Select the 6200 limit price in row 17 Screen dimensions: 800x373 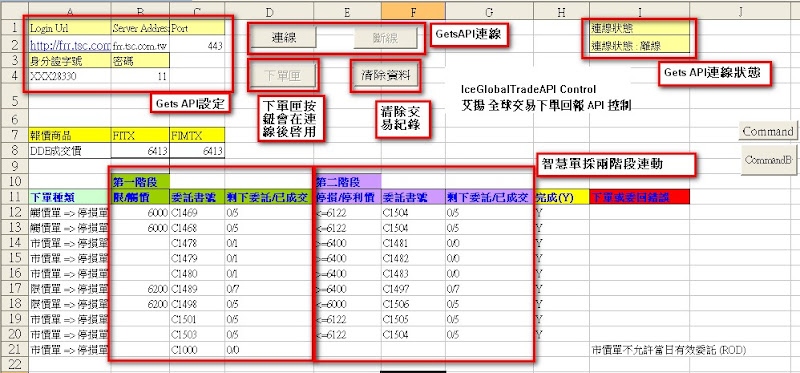tap(140, 289)
